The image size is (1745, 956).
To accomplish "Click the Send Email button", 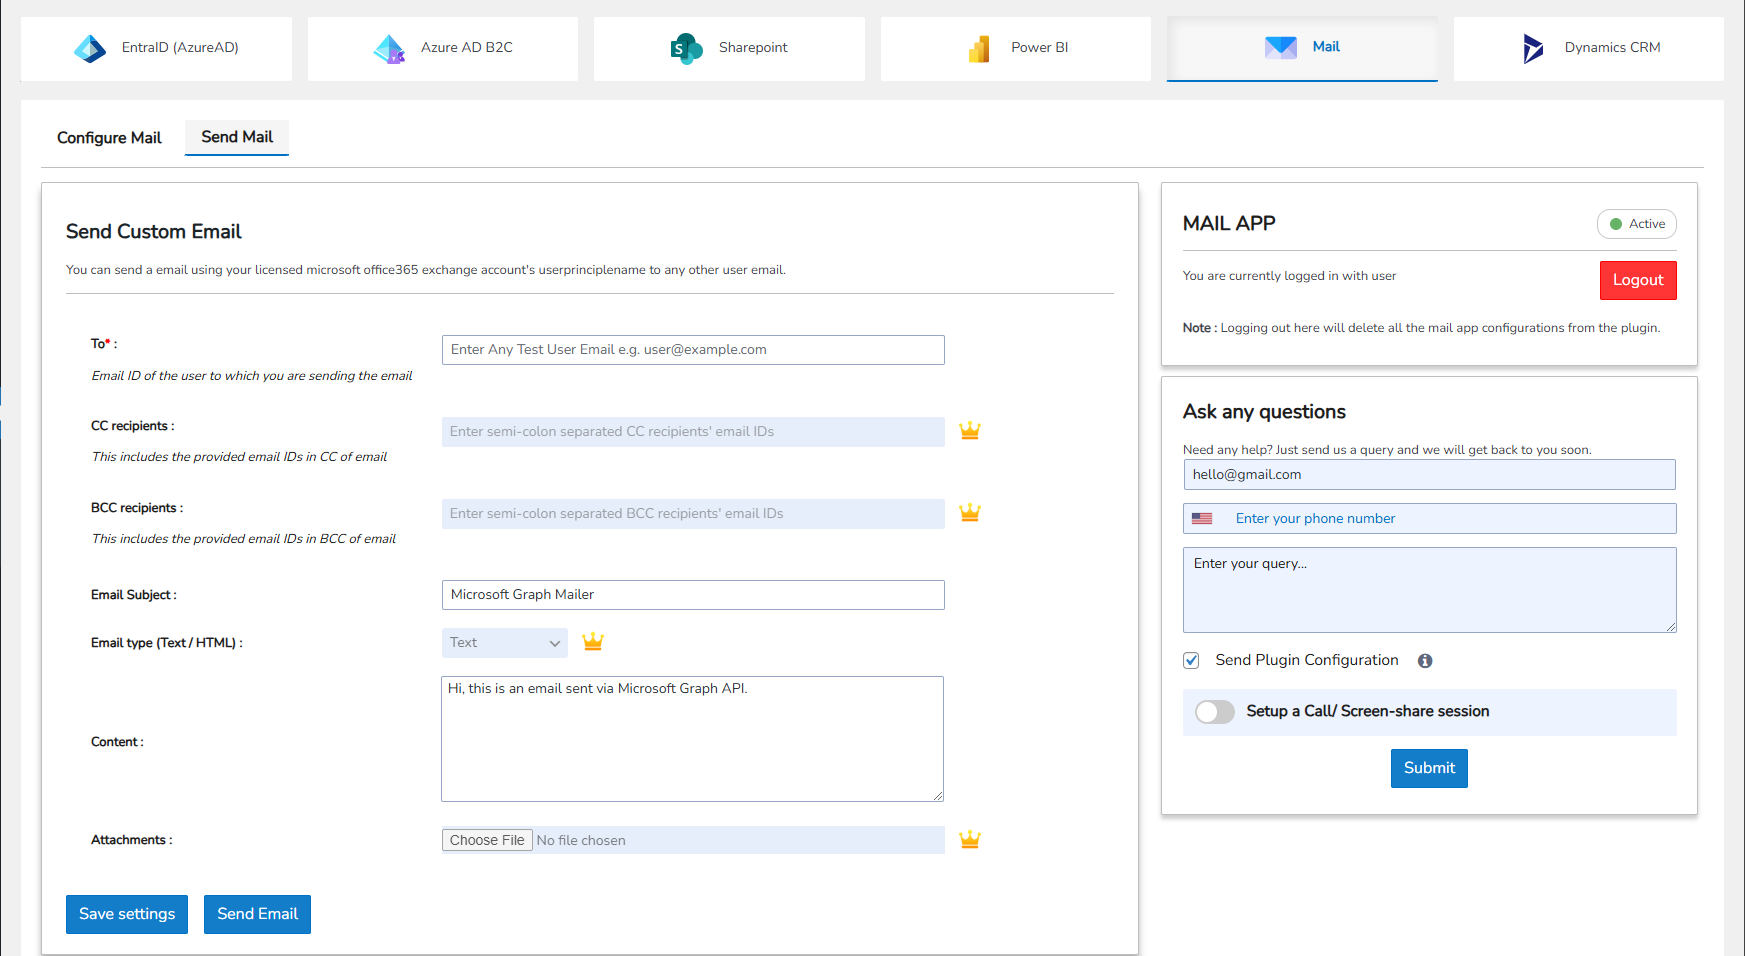I will tap(257, 913).
